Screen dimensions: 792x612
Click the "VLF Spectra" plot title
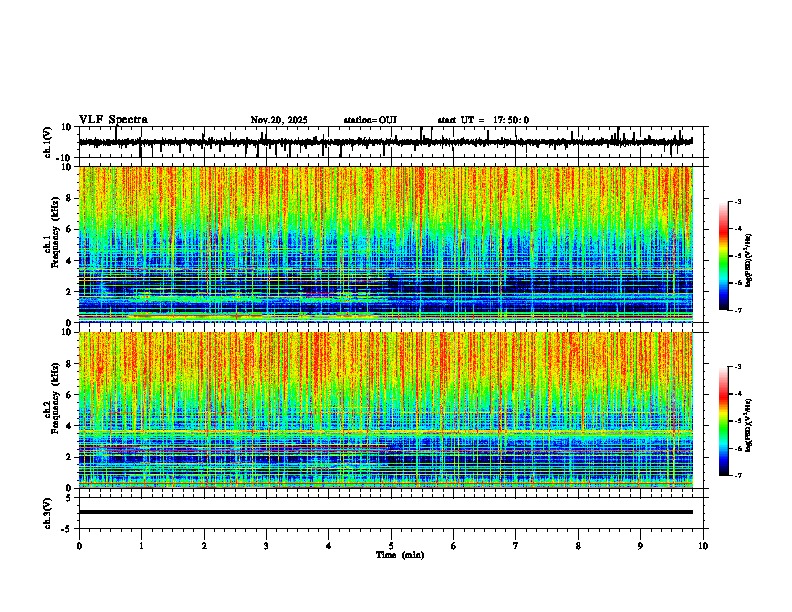tap(113, 120)
